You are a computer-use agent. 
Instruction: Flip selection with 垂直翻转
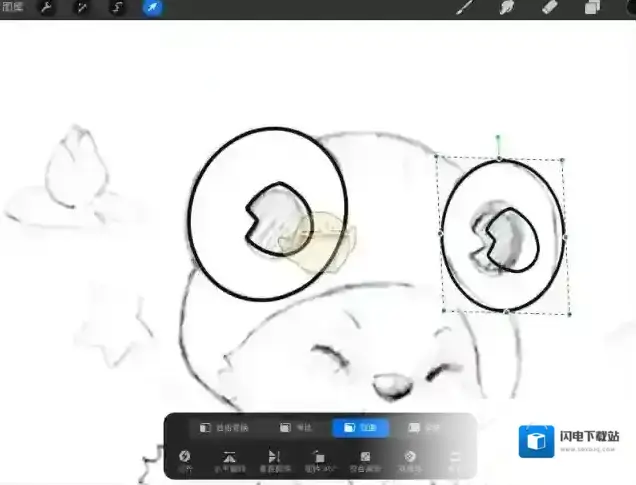click(x=274, y=460)
